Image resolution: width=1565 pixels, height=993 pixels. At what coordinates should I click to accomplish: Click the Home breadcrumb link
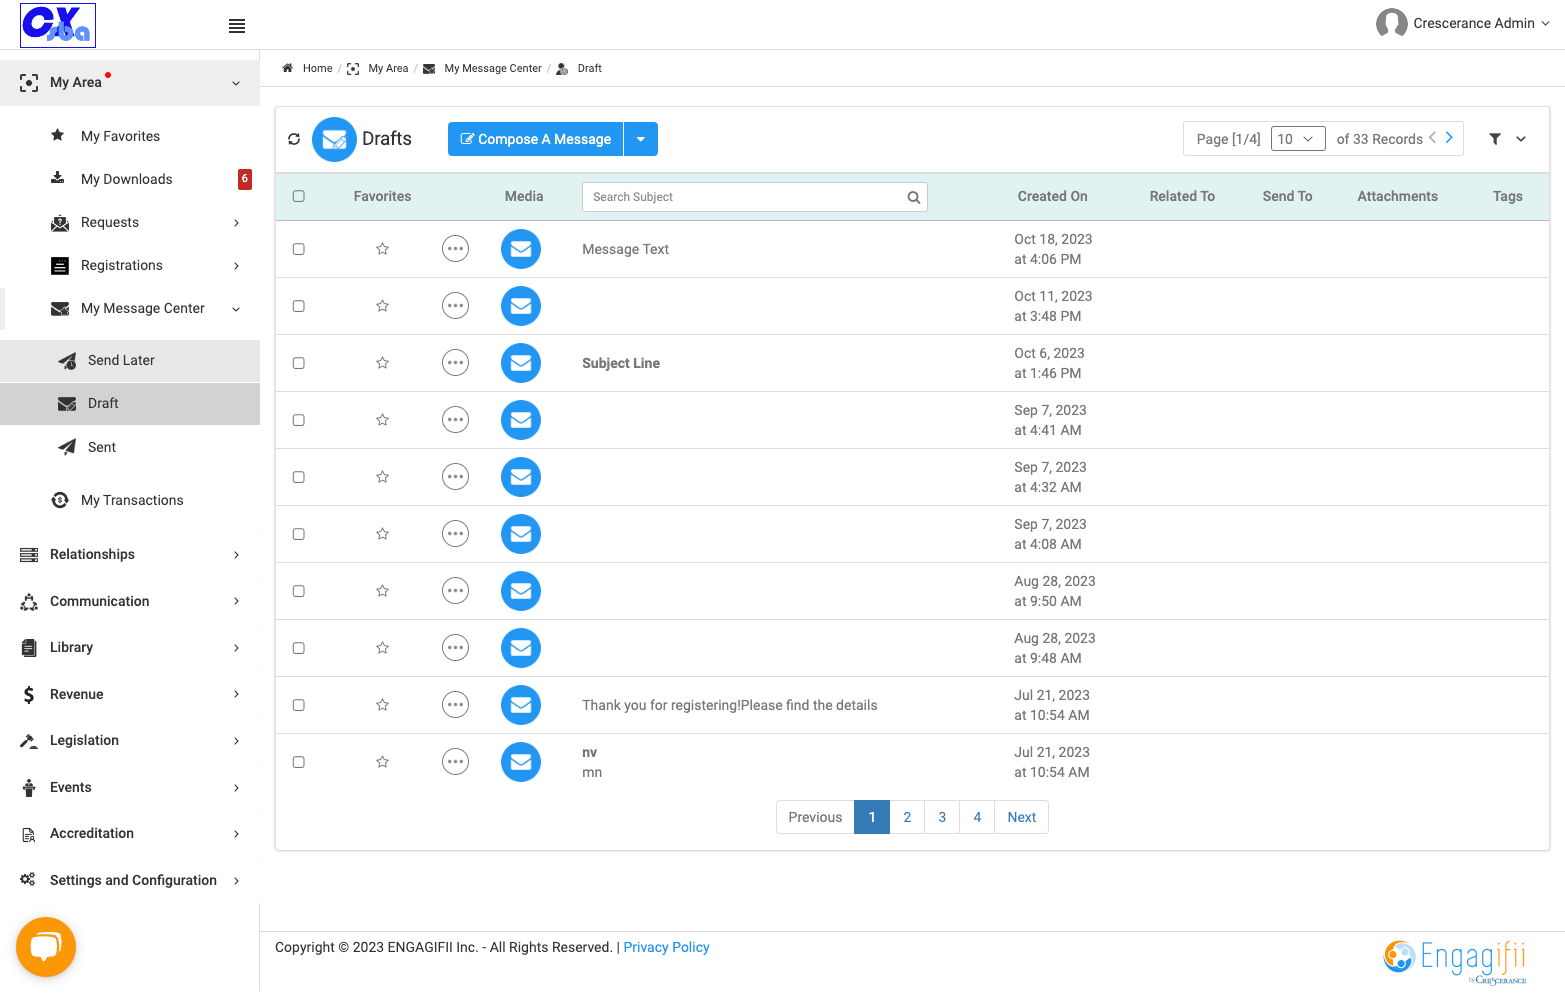click(318, 68)
